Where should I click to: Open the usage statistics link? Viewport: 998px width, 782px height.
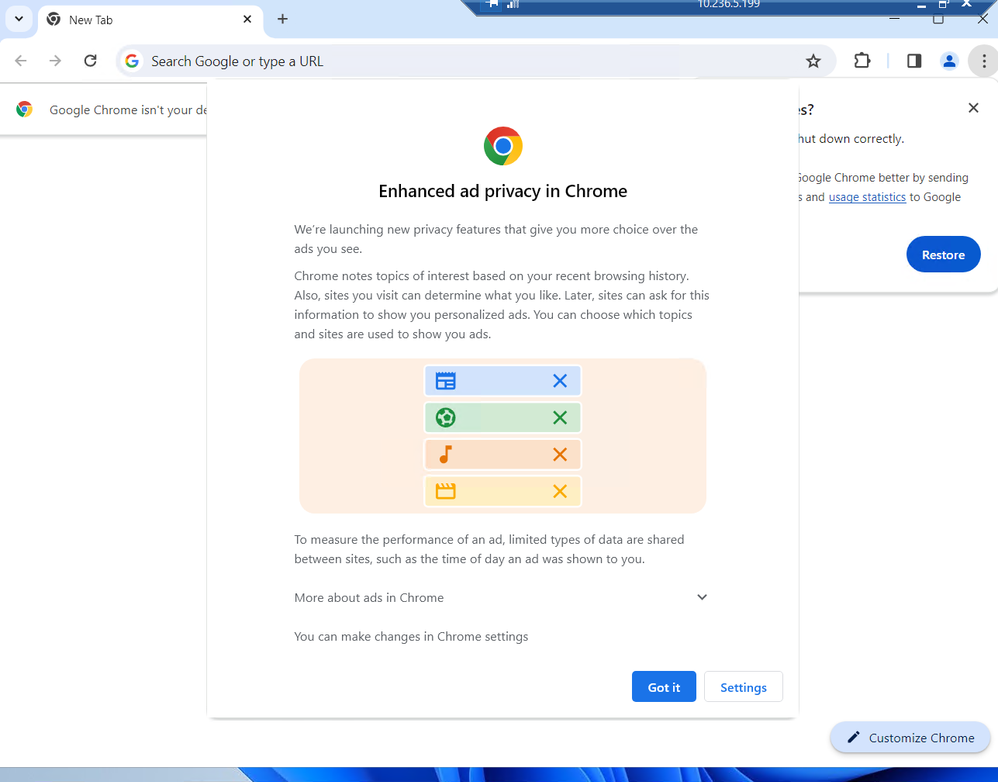tap(867, 197)
